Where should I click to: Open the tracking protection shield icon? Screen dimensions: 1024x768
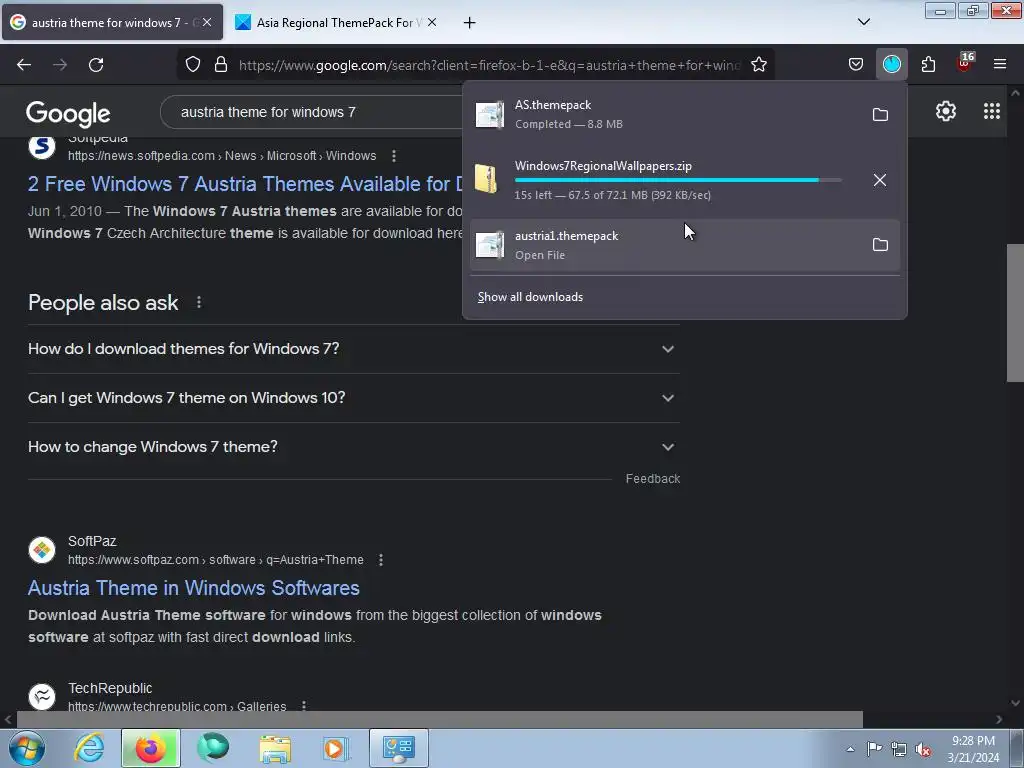click(193, 65)
